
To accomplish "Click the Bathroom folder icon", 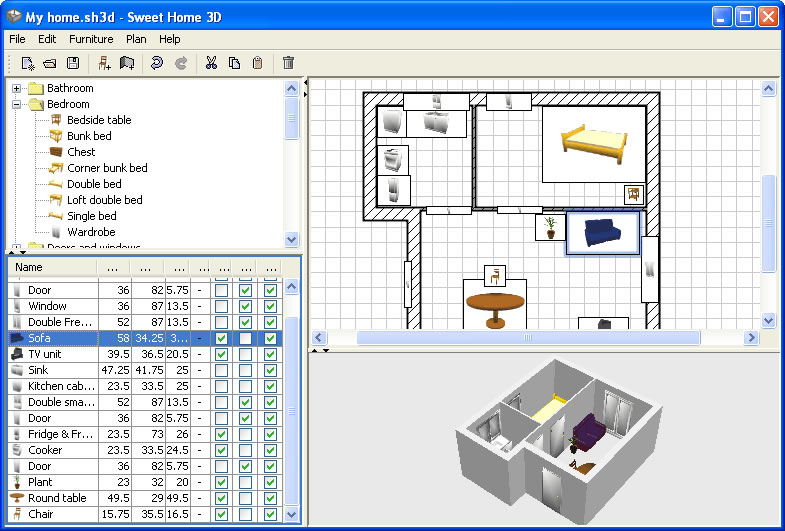I will click(36, 88).
